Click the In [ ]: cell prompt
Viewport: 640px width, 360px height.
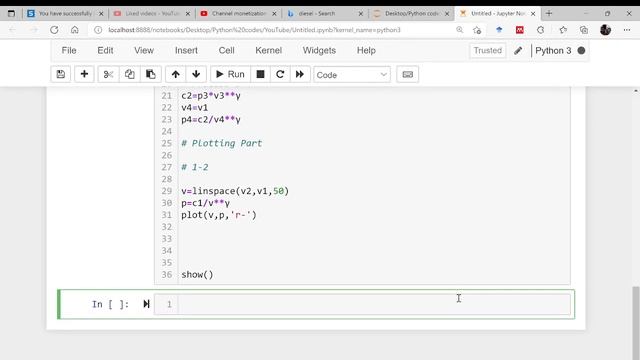click(110, 304)
